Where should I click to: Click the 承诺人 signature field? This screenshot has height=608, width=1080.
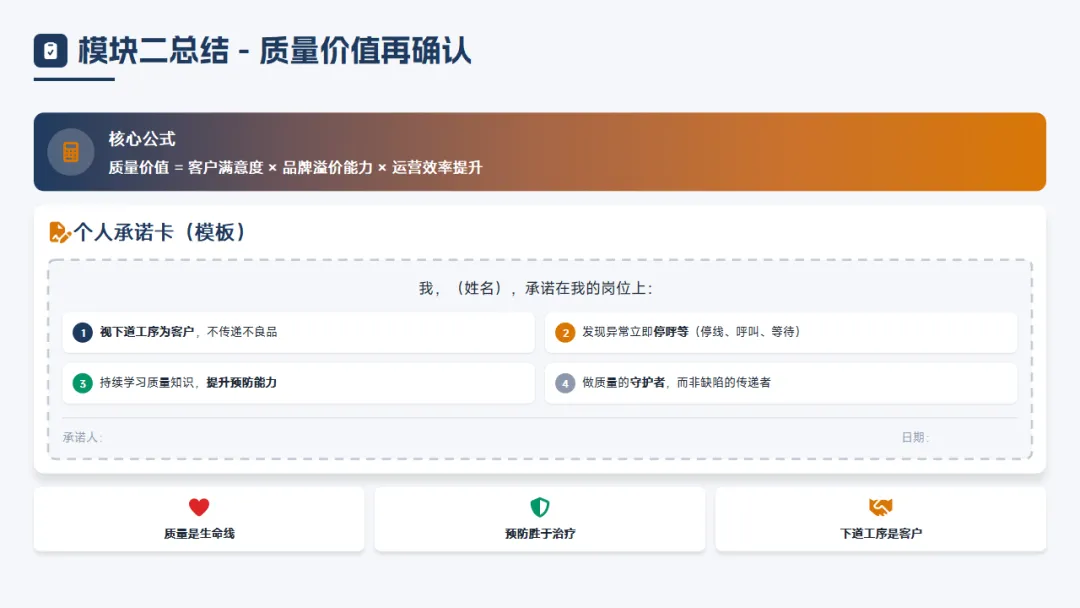click(x=83, y=438)
